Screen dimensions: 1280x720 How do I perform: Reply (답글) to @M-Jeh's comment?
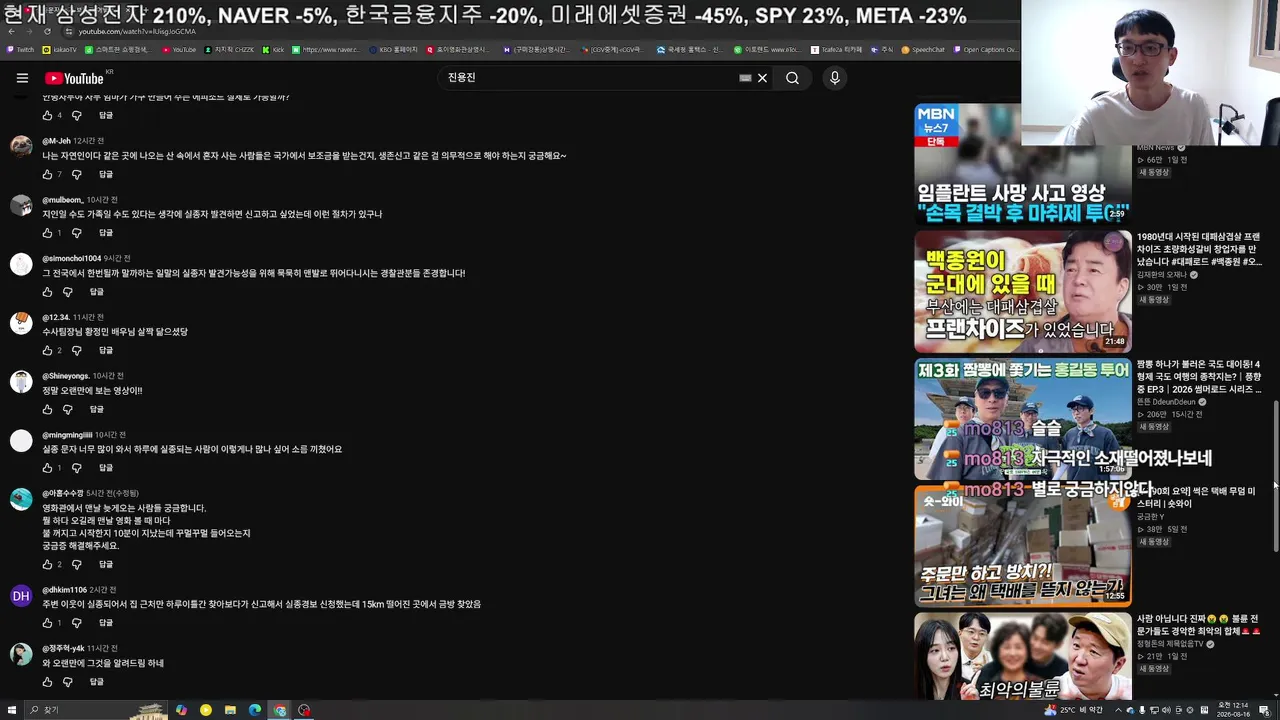[x=105, y=174]
